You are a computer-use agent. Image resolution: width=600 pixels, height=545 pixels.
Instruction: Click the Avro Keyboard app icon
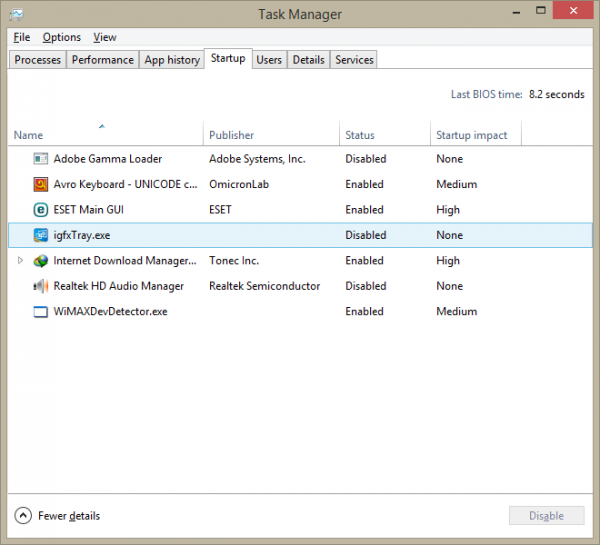41,184
